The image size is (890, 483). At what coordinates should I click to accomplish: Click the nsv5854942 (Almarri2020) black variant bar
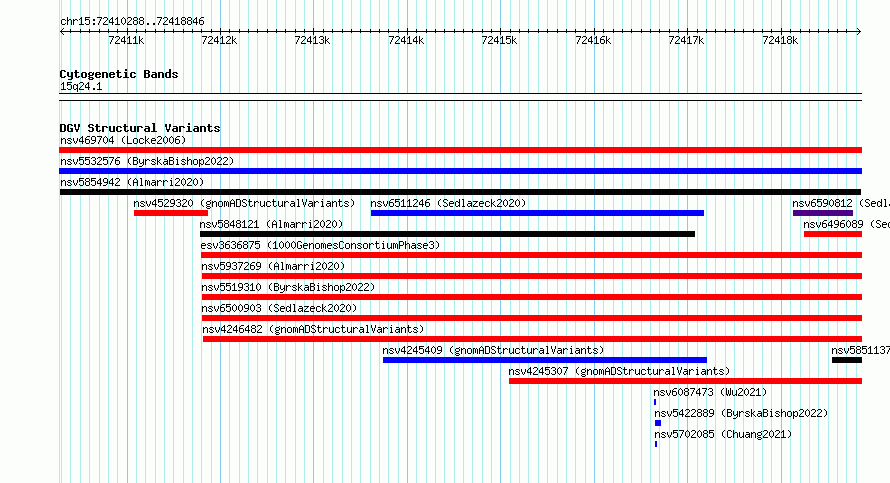click(x=460, y=192)
